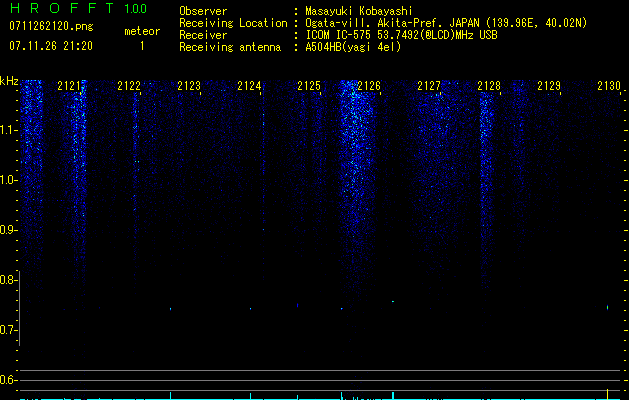Click the Receiving antenna label
Screen dimensions: 629x400
[230, 47]
